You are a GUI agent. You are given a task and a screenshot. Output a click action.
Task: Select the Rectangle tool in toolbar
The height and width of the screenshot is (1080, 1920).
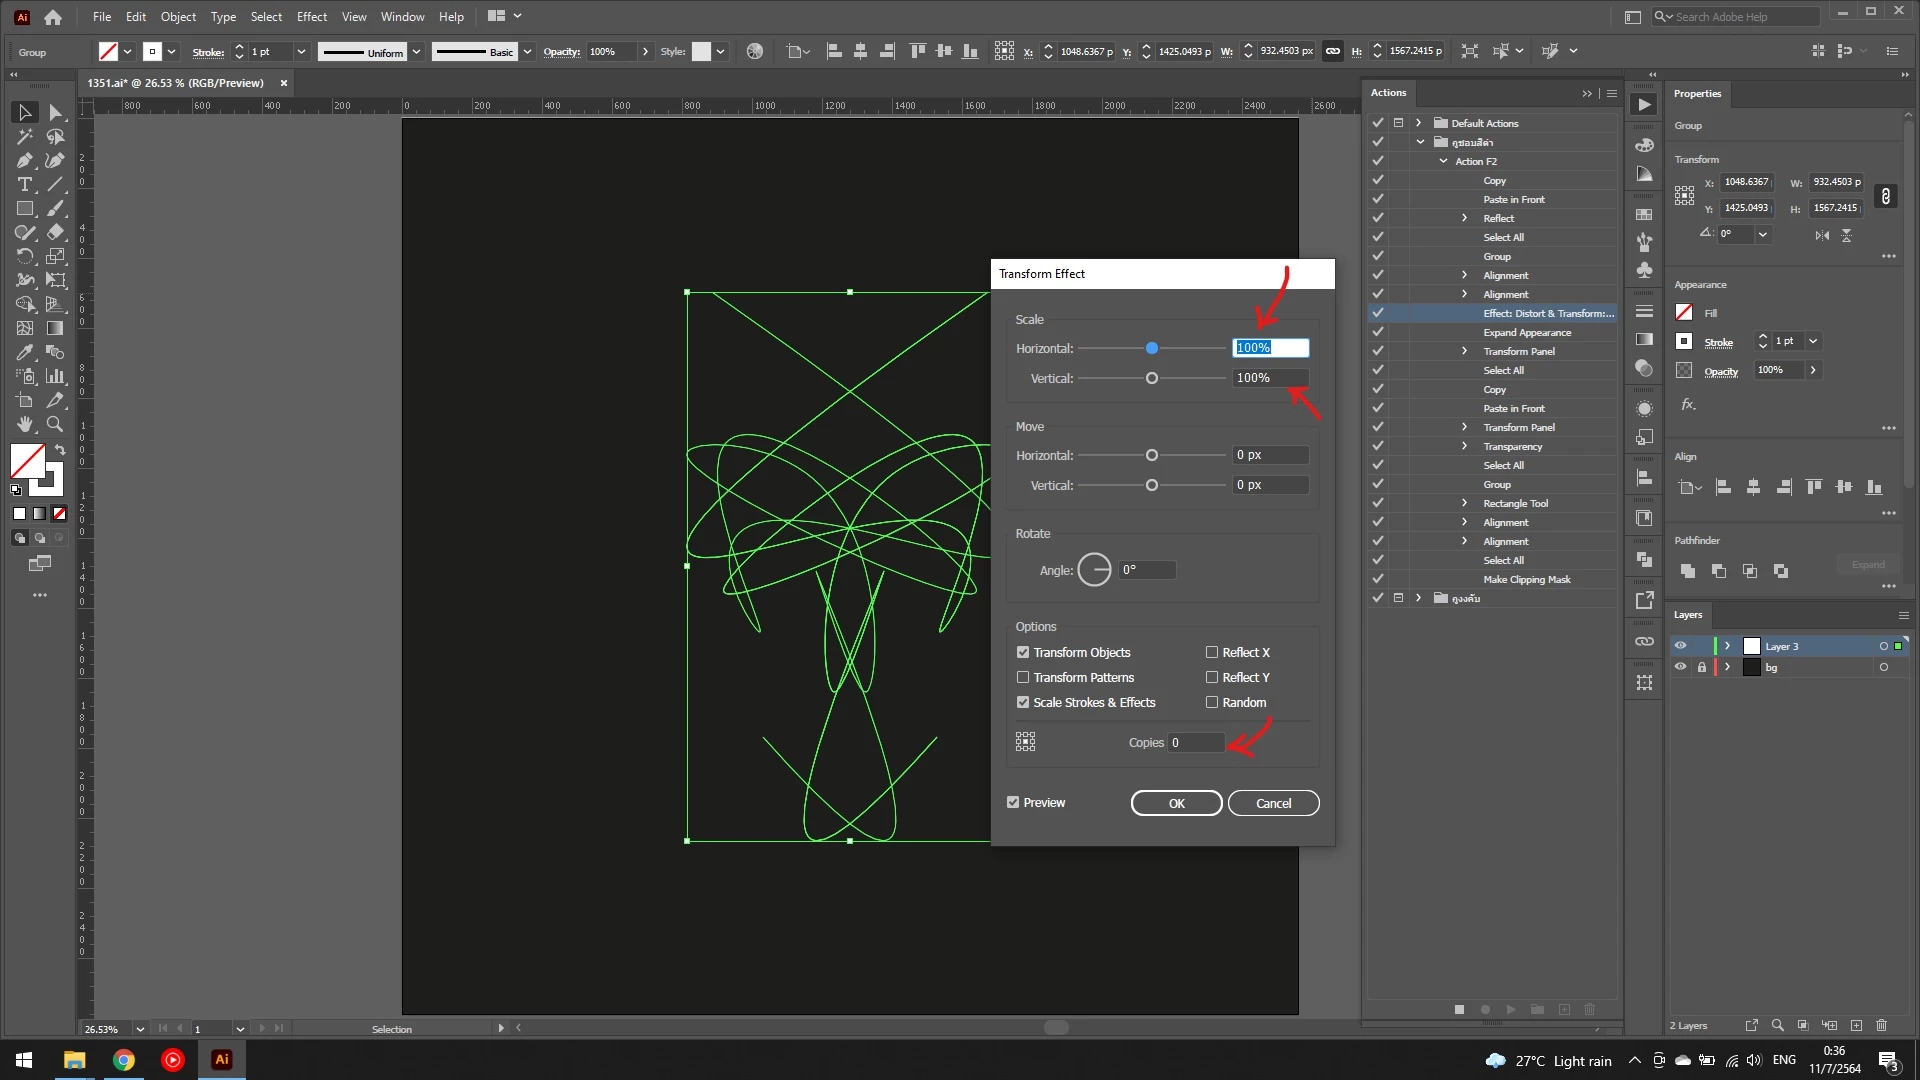(x=24, y=208)
